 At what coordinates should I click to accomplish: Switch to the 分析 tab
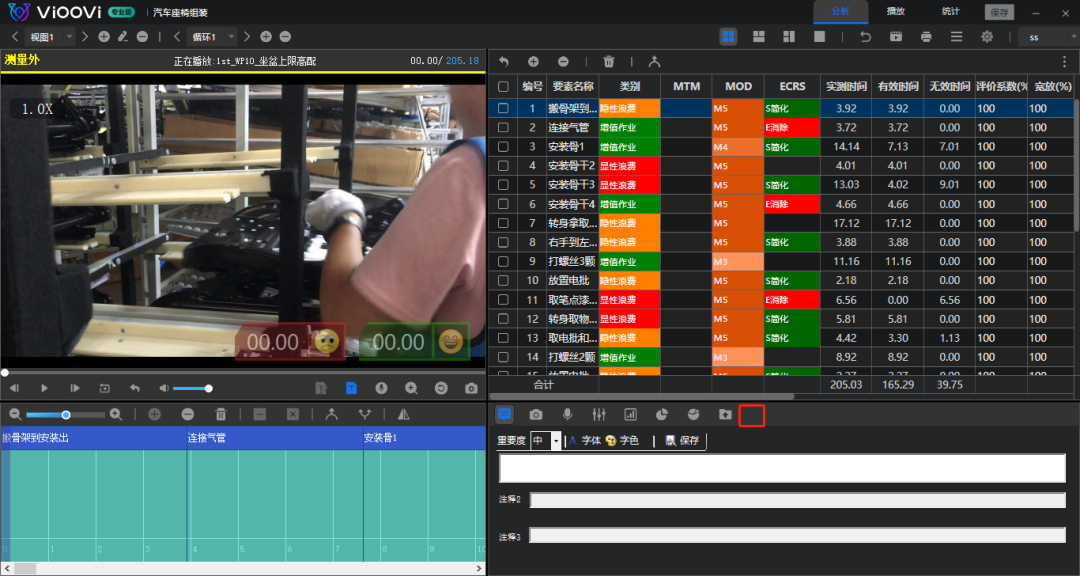840,12
